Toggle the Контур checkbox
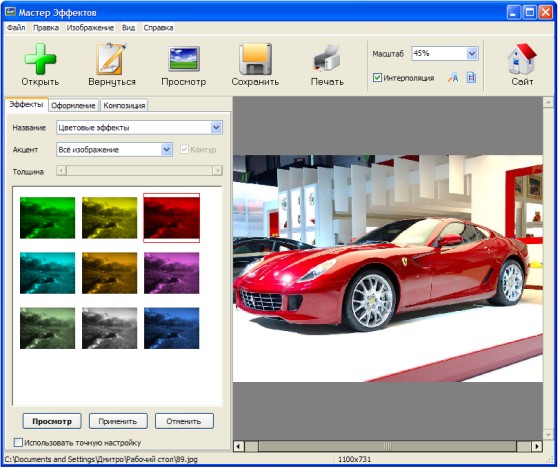The image size is (558, 468). point(184,149)
